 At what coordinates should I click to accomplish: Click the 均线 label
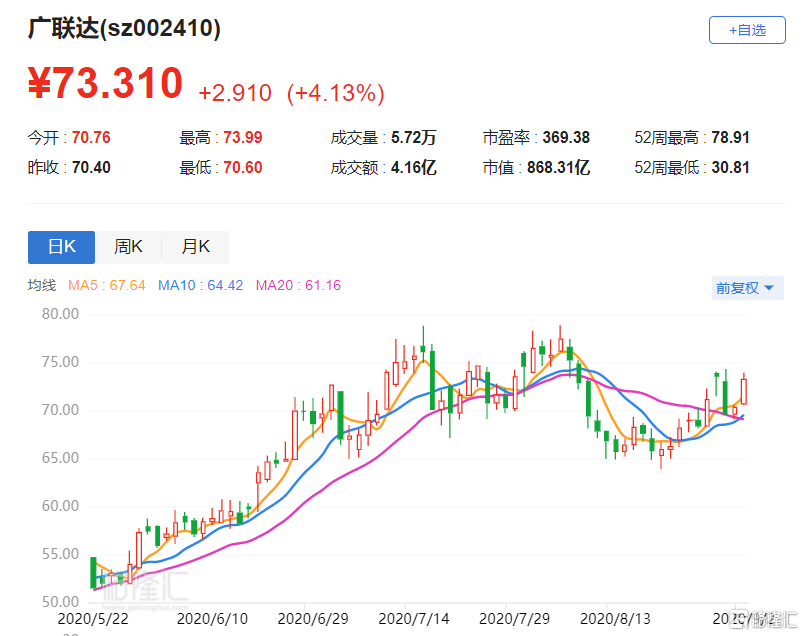click(42, 285)
